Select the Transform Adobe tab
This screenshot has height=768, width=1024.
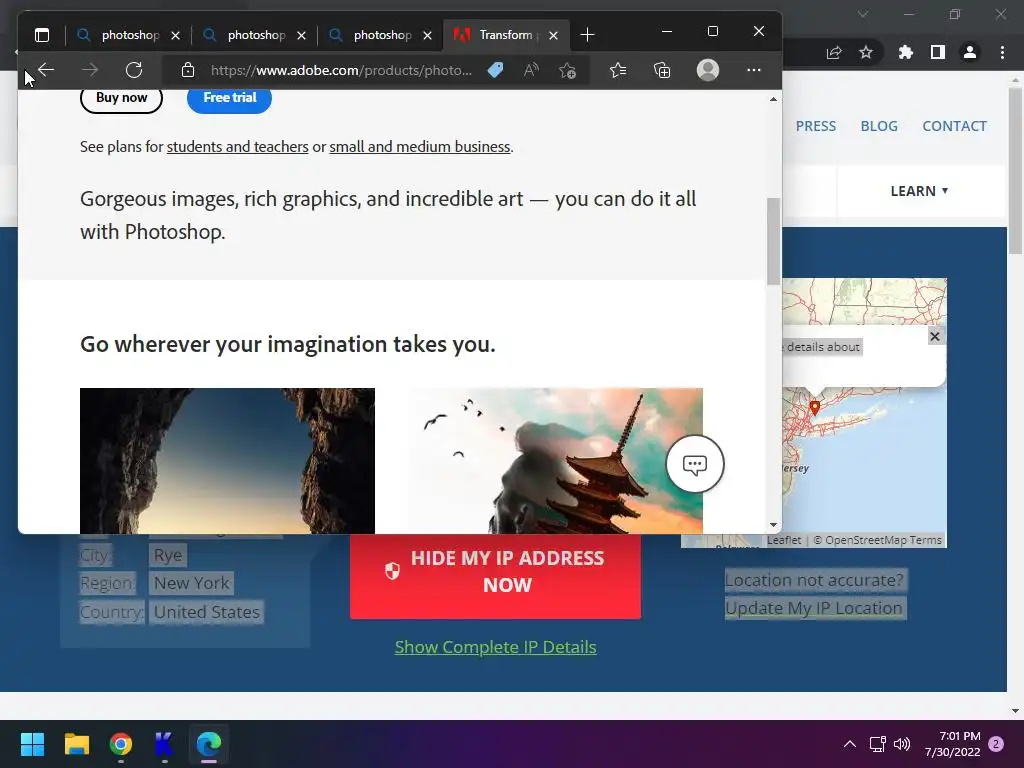pyautogui.click(x=505, y=35)
